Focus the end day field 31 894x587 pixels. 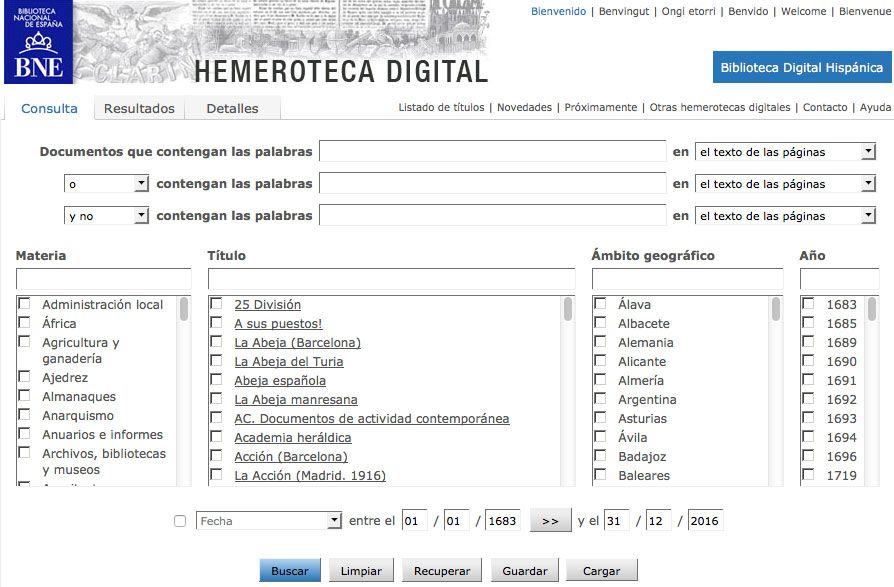[616, 521]
